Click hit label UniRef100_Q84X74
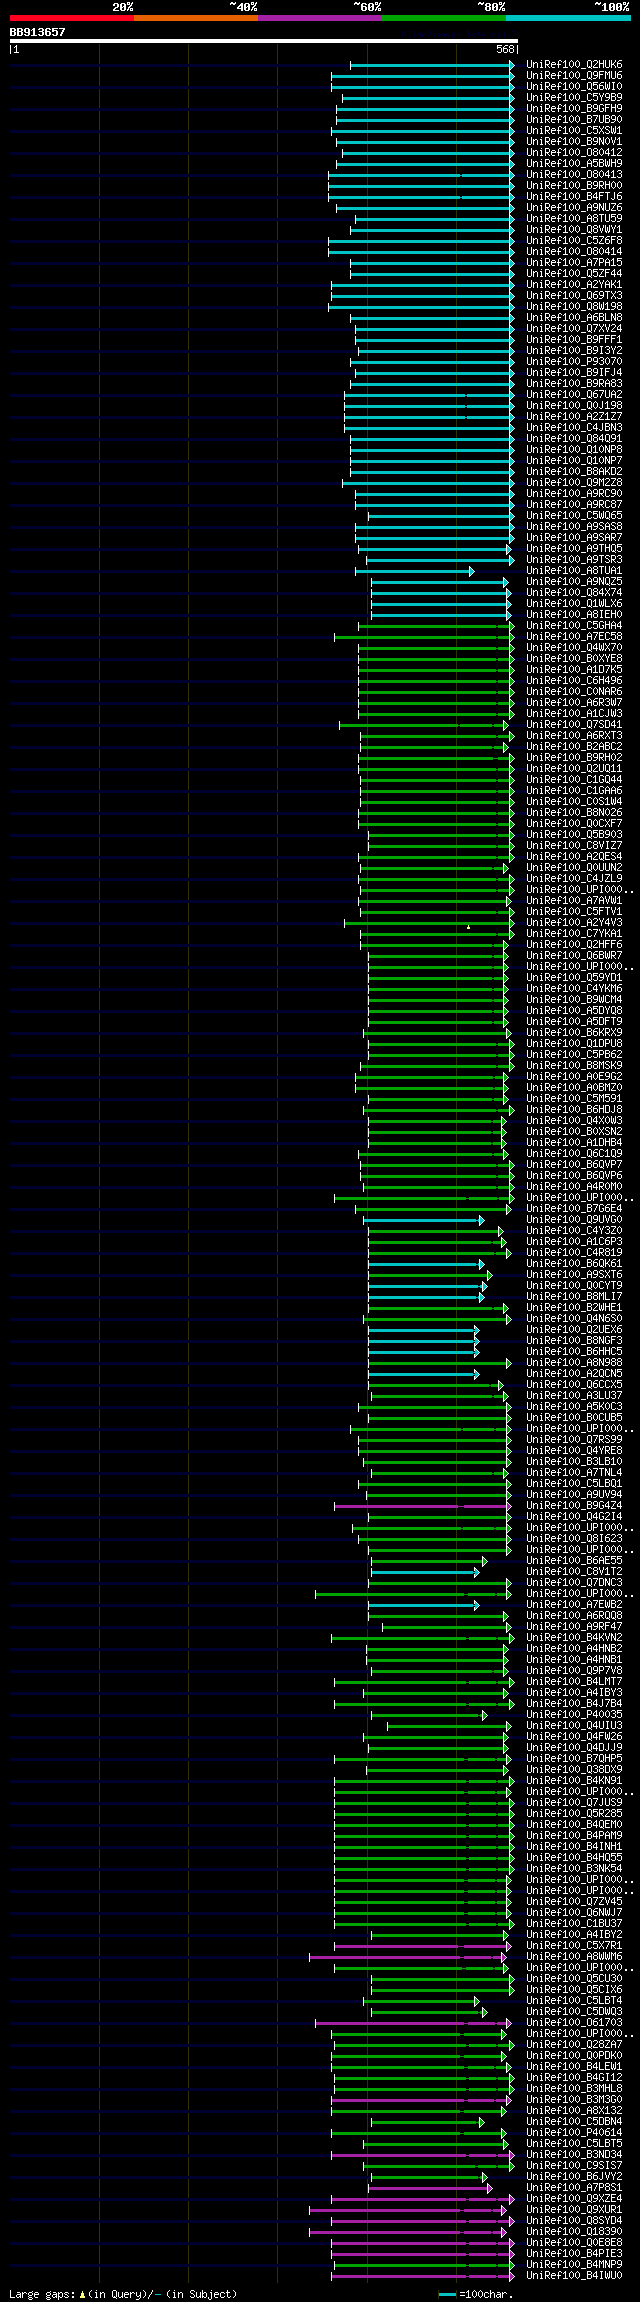The width and height of the screenshot is (640, 2302). pyautogui.click(x=574, y=593)
